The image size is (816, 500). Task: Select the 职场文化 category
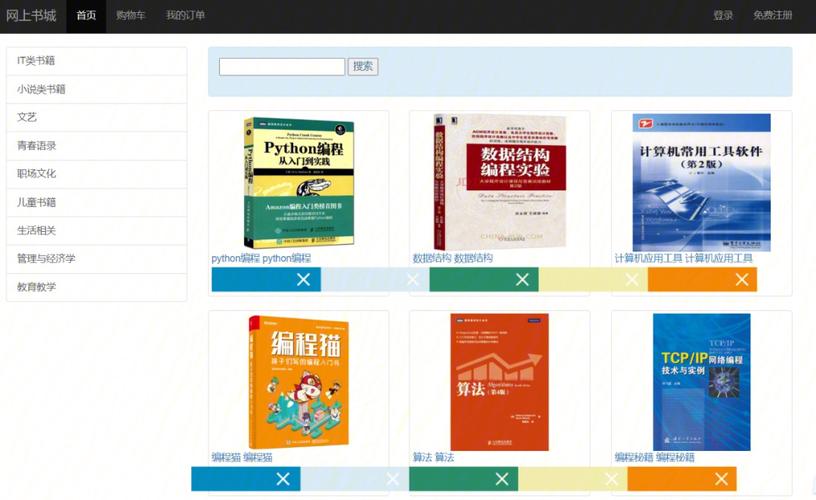pos(96,174)
